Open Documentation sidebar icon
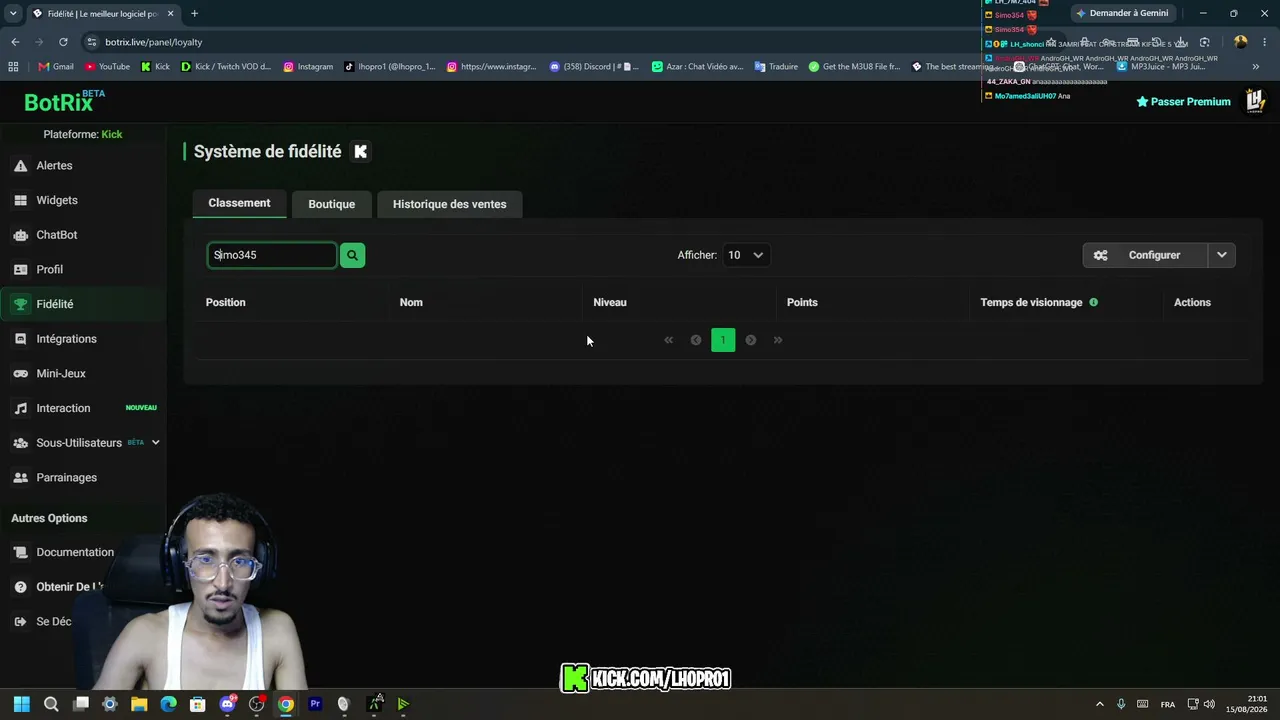Screen dimensions: 1280x720 [20, 552]
